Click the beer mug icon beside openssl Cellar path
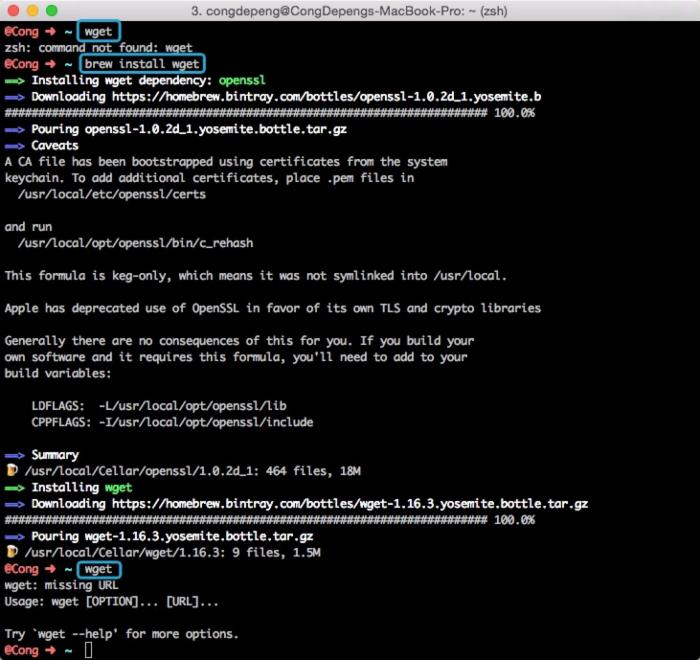 pyautogui.click(x=12, y=470)
